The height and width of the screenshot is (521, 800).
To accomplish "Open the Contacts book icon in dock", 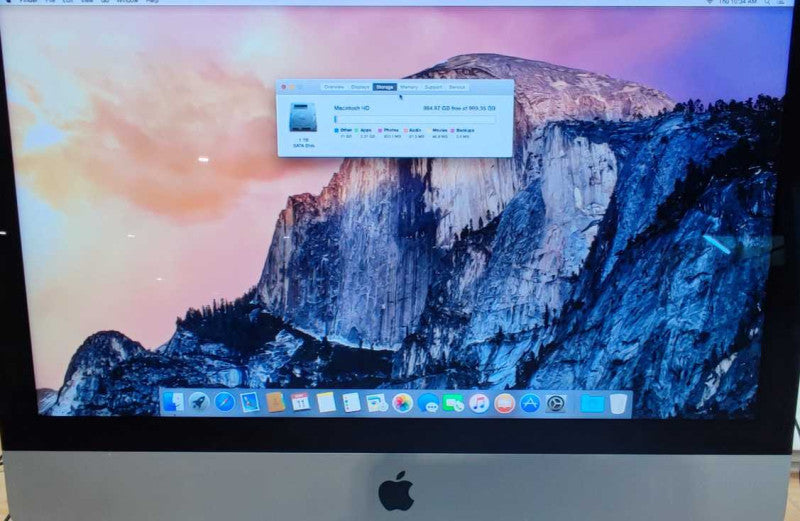I will (275, 403).
